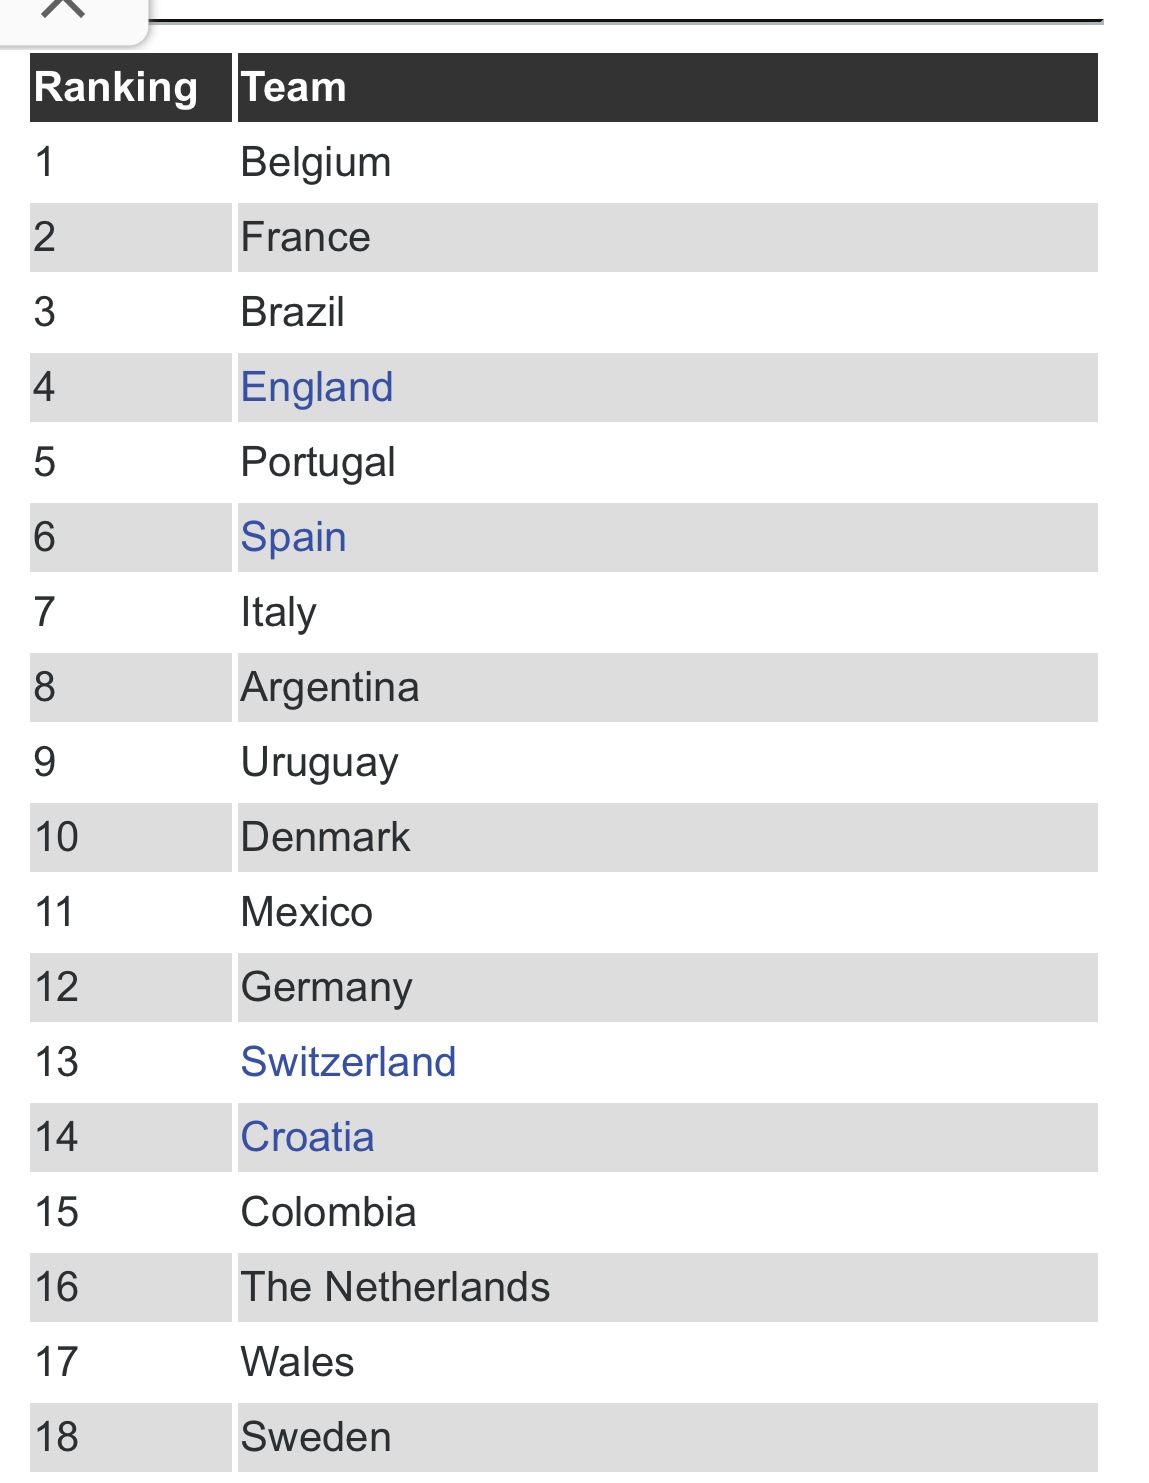Open the Spain team link
Image resolution: width=1149 pixels, height=1483 pixels.
coord(293,538)
